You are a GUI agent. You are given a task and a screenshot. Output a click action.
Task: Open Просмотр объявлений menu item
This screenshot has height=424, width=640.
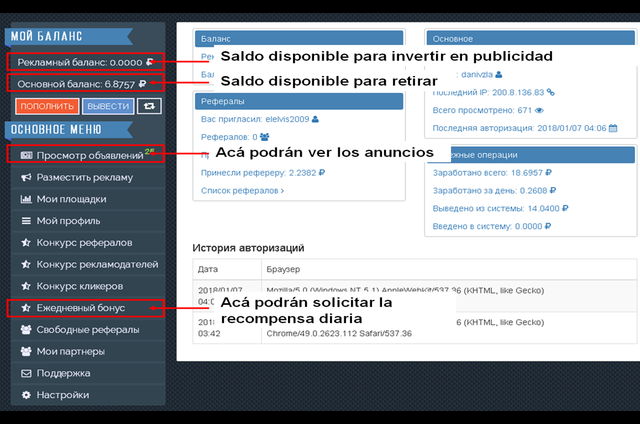click(86, 155)
